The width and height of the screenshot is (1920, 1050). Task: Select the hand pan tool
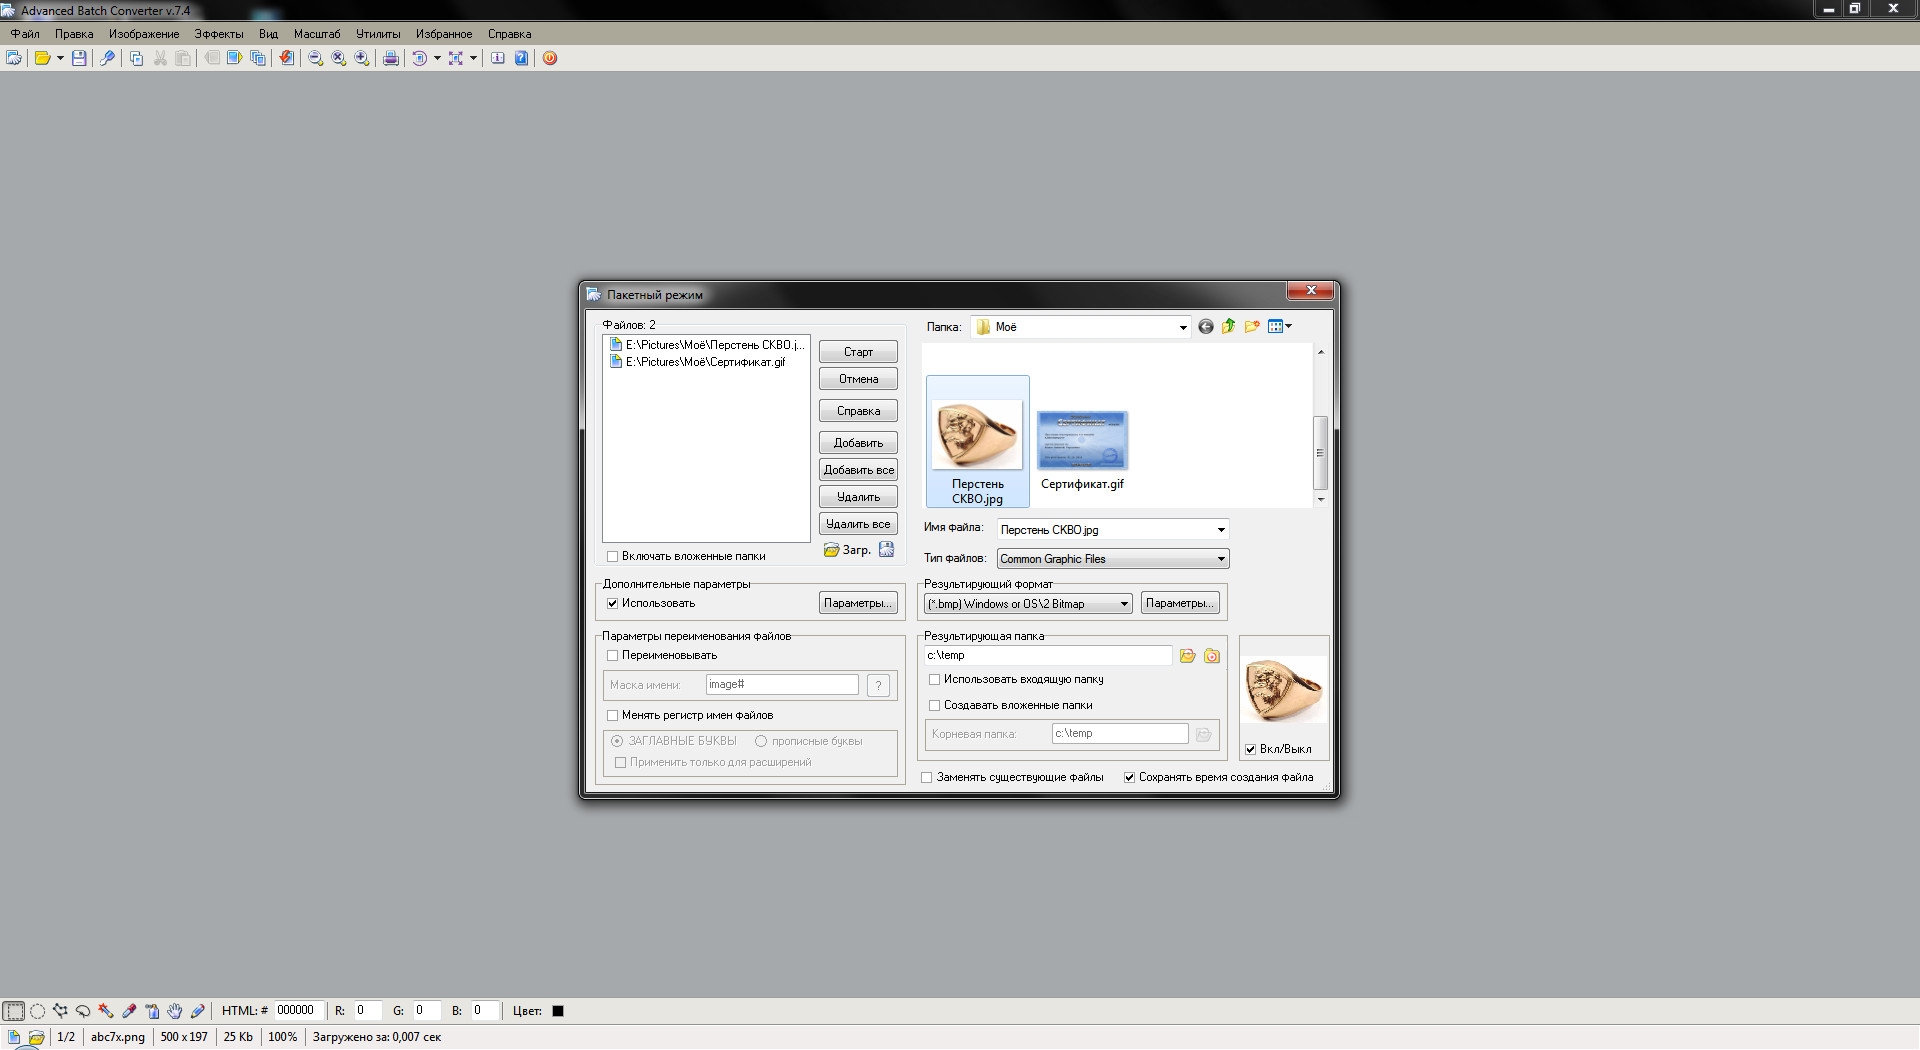(x=175, y=1011)
